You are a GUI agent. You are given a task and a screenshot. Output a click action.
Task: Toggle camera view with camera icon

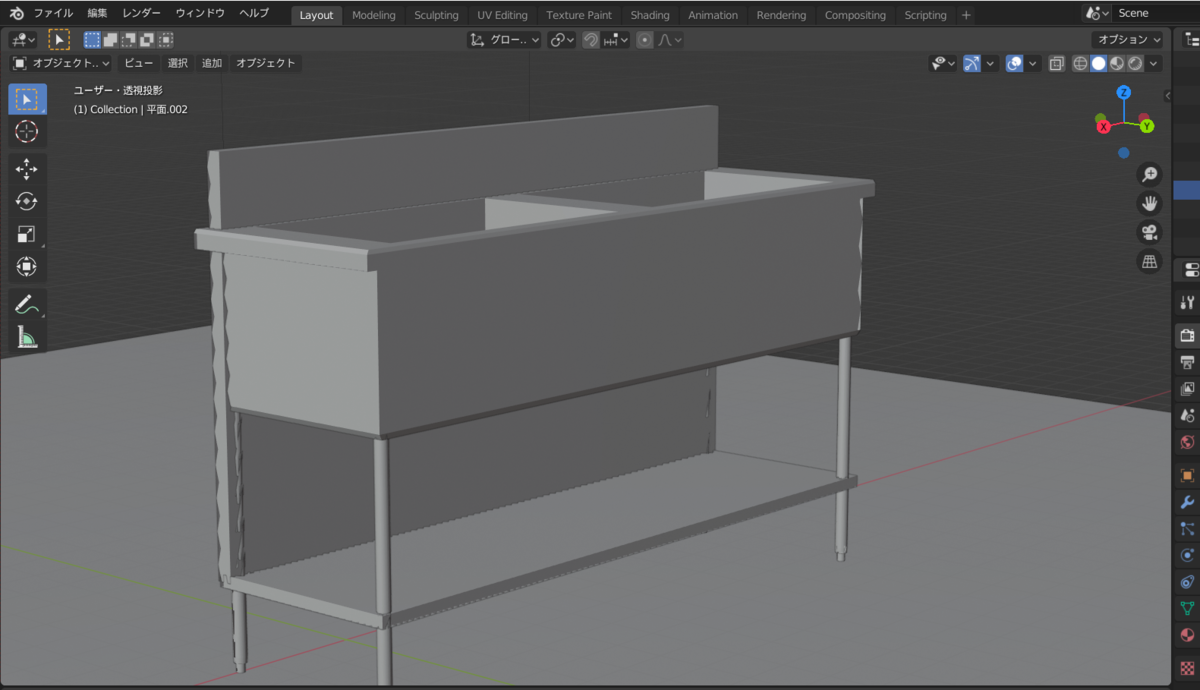tap(1150, 233)
